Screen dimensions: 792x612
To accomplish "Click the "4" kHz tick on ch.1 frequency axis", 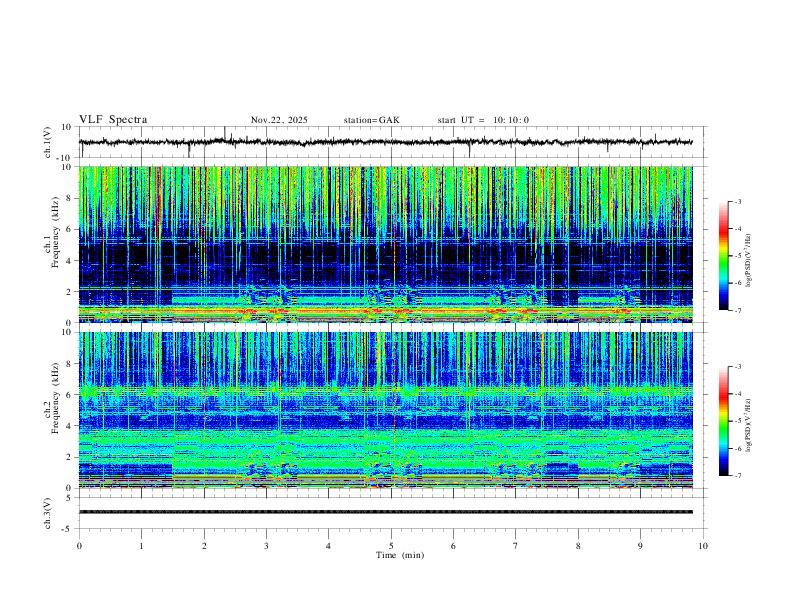I will 69,261.
